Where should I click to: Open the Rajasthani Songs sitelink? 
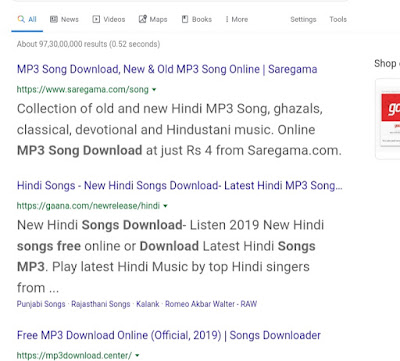point(101,304)
